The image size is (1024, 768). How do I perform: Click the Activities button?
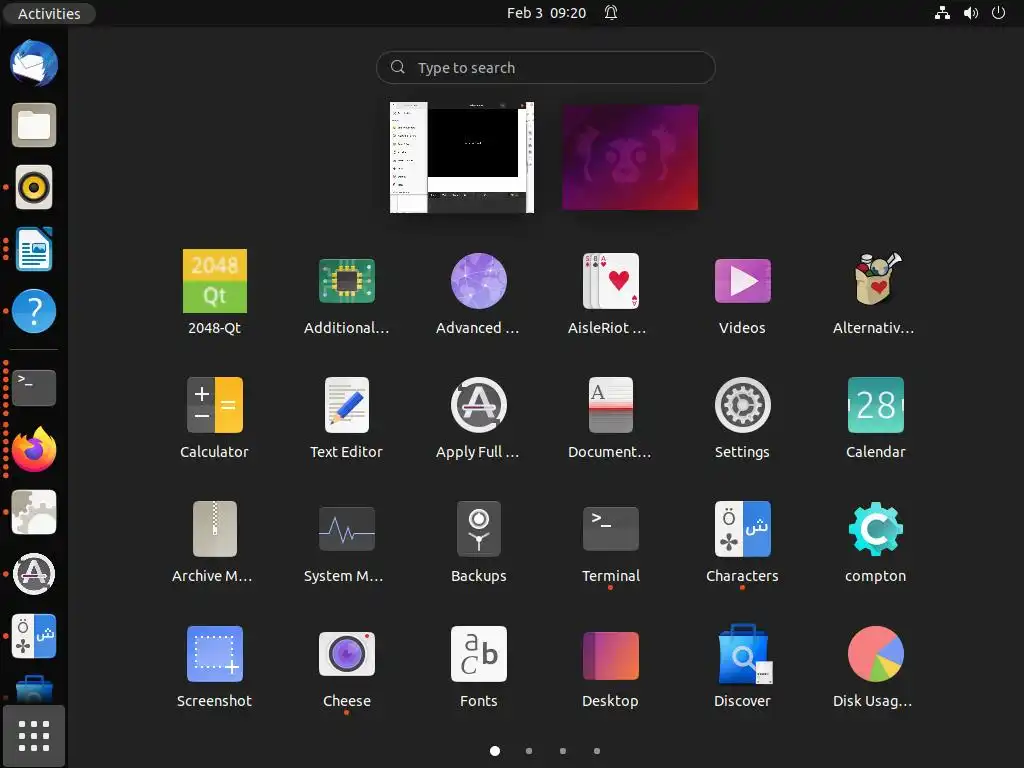point(49,13)
